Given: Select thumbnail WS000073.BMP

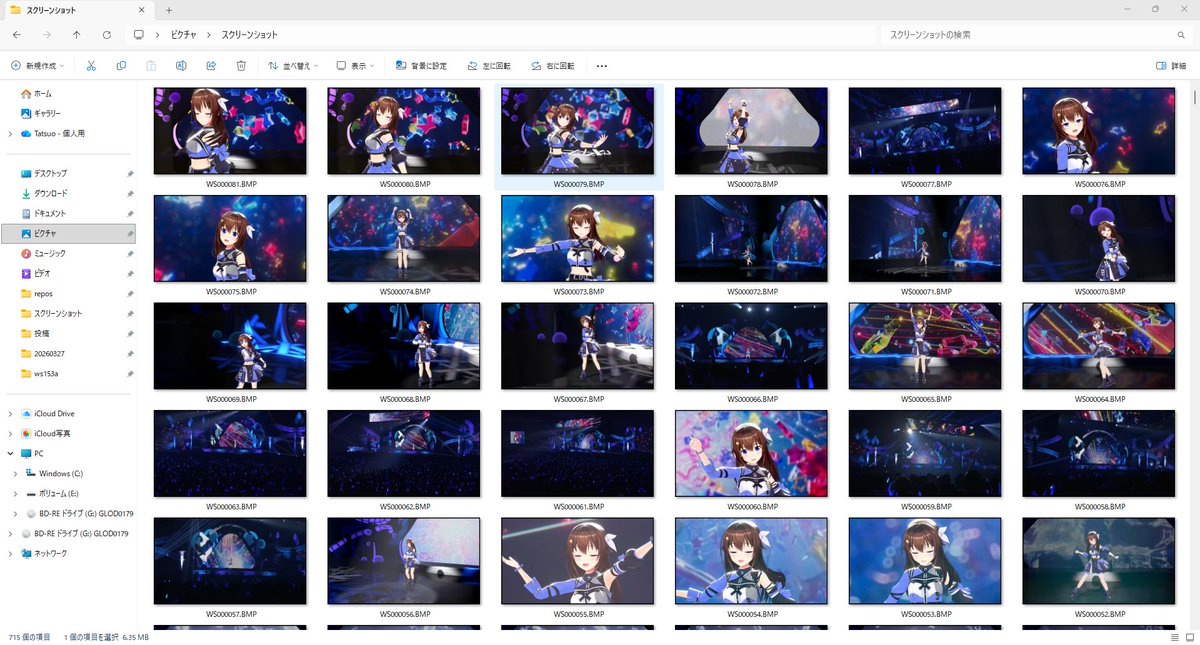Looking at the screenshot, I should point(578,238).
